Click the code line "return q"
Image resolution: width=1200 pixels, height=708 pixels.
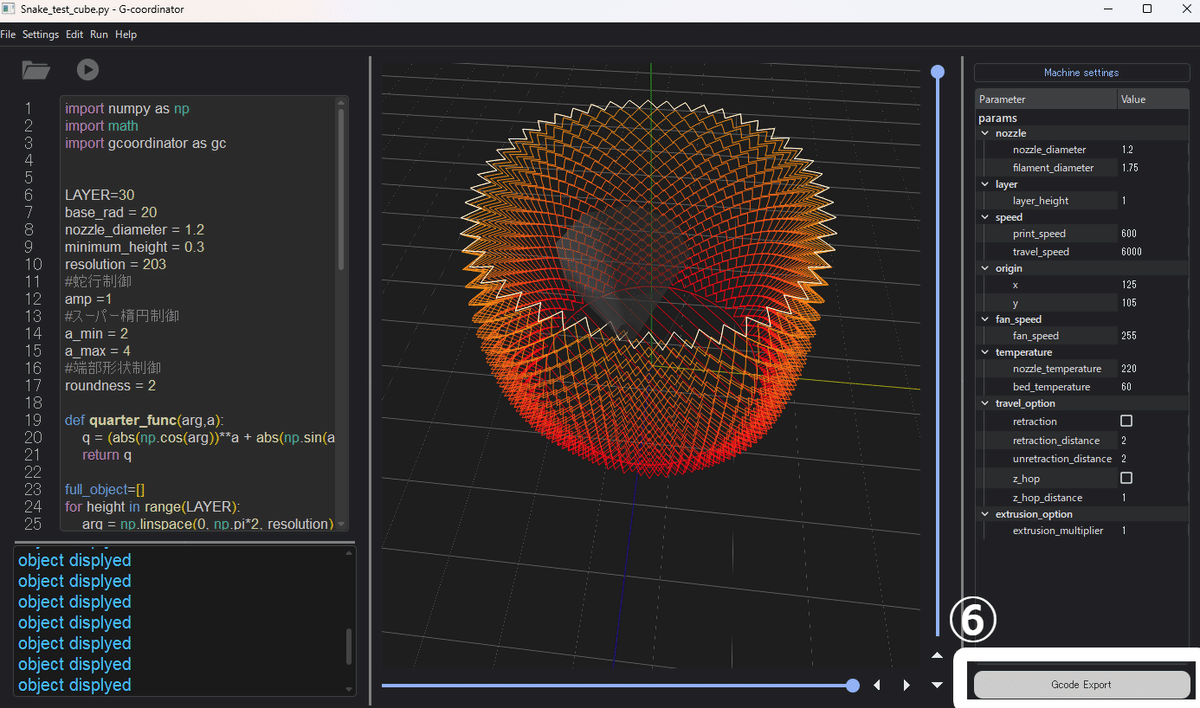pos(107,455)
